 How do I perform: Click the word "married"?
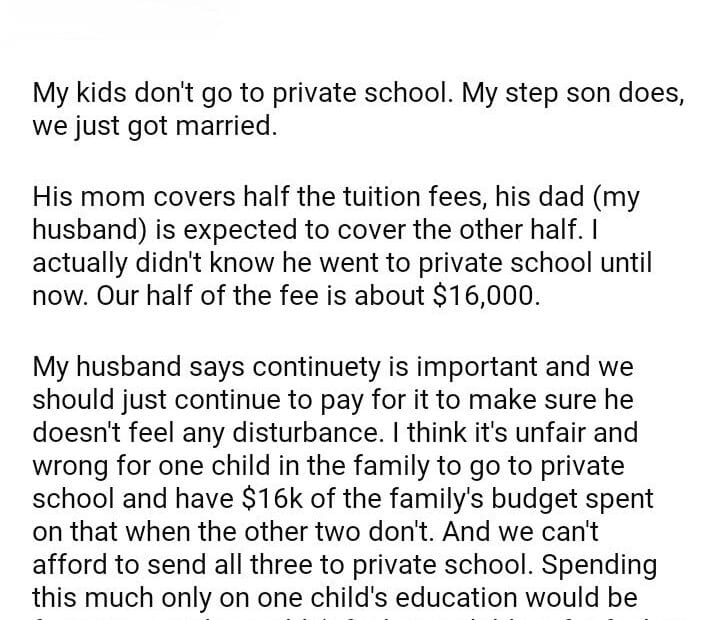(x=227, y=128)
